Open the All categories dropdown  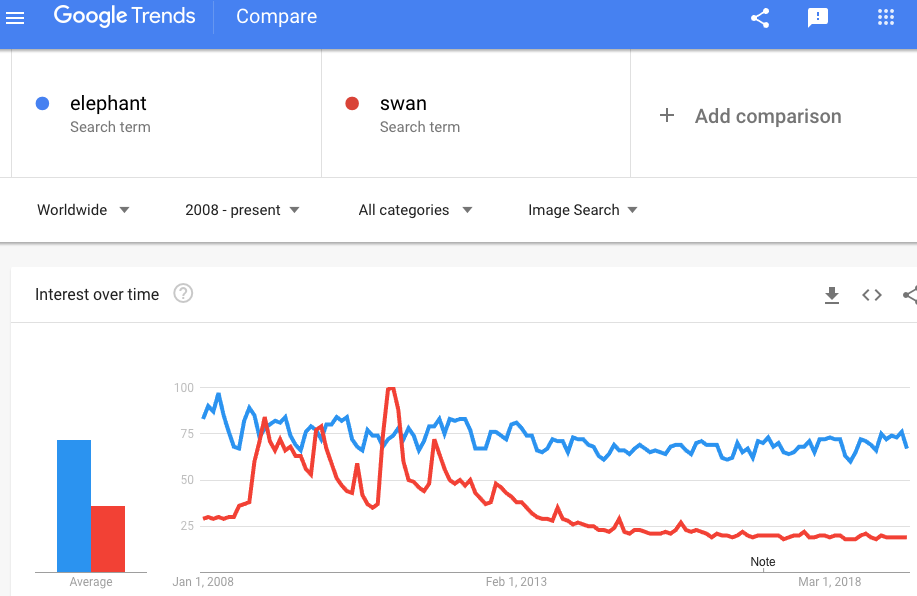click(415, 210)
